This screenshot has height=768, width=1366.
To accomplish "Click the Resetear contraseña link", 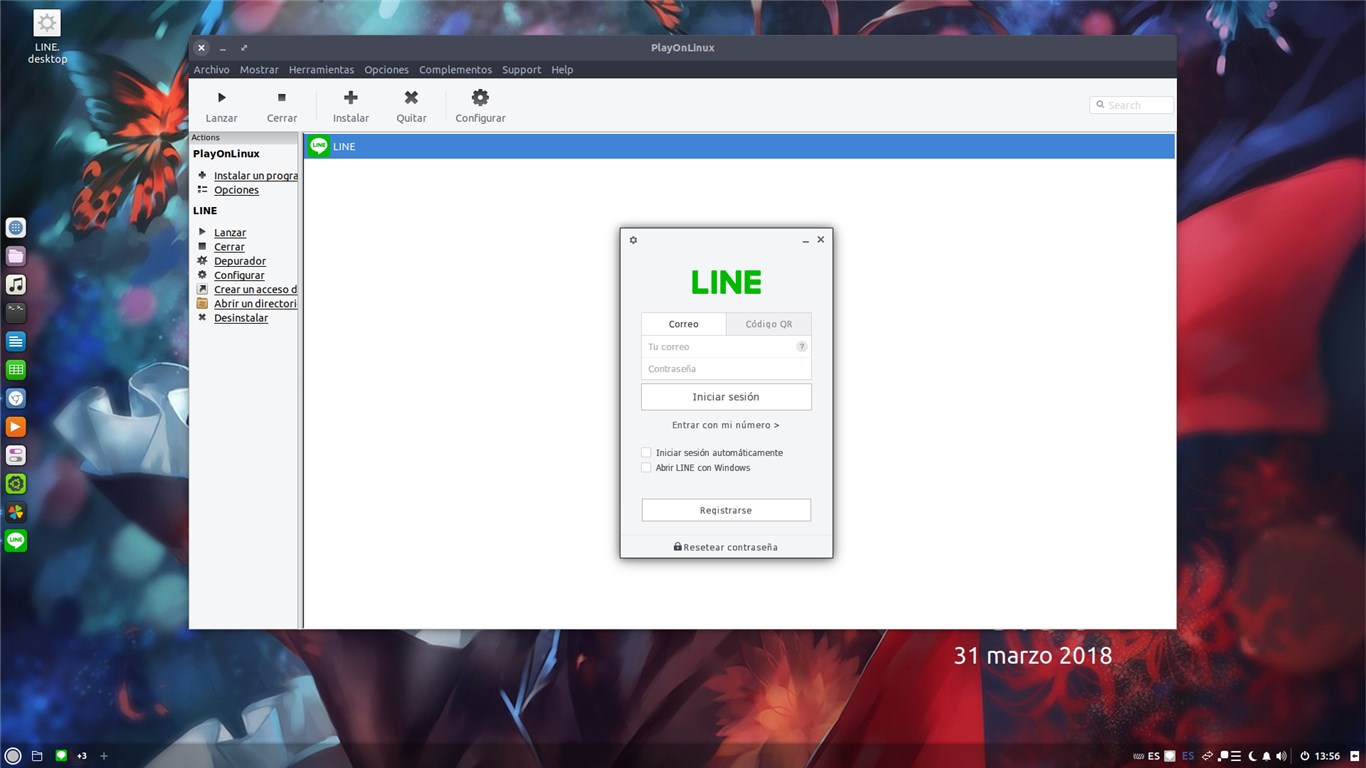I will (730, 547).
